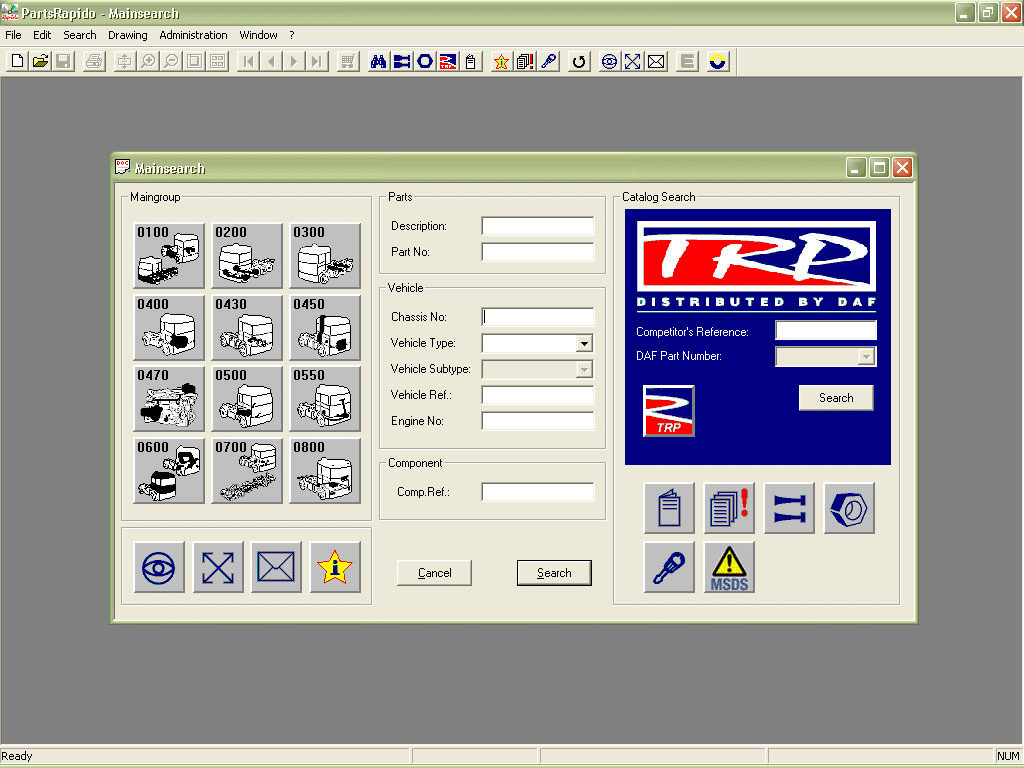This screenshot has height=768, width=1024.
Task: Click large documents with exclamation button
Action: click(x=729, y=508)
